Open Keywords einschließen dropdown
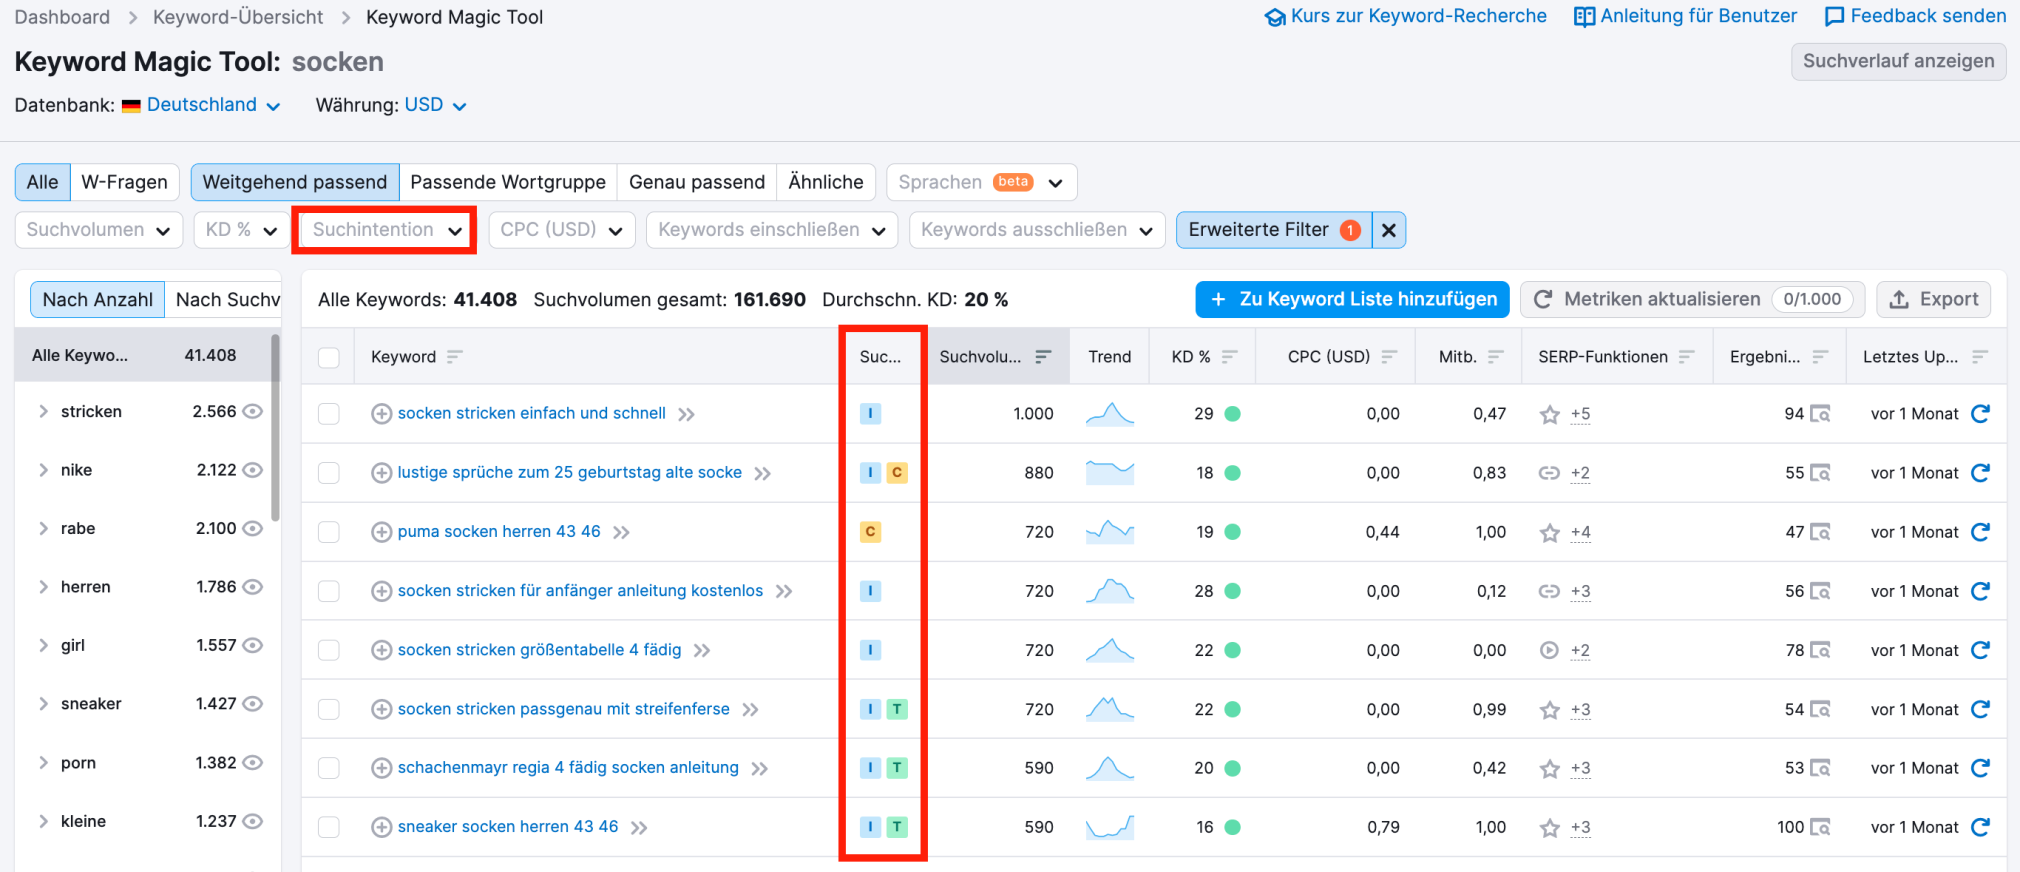Viewport: 2020px width, 872px height. click(772, 230)
